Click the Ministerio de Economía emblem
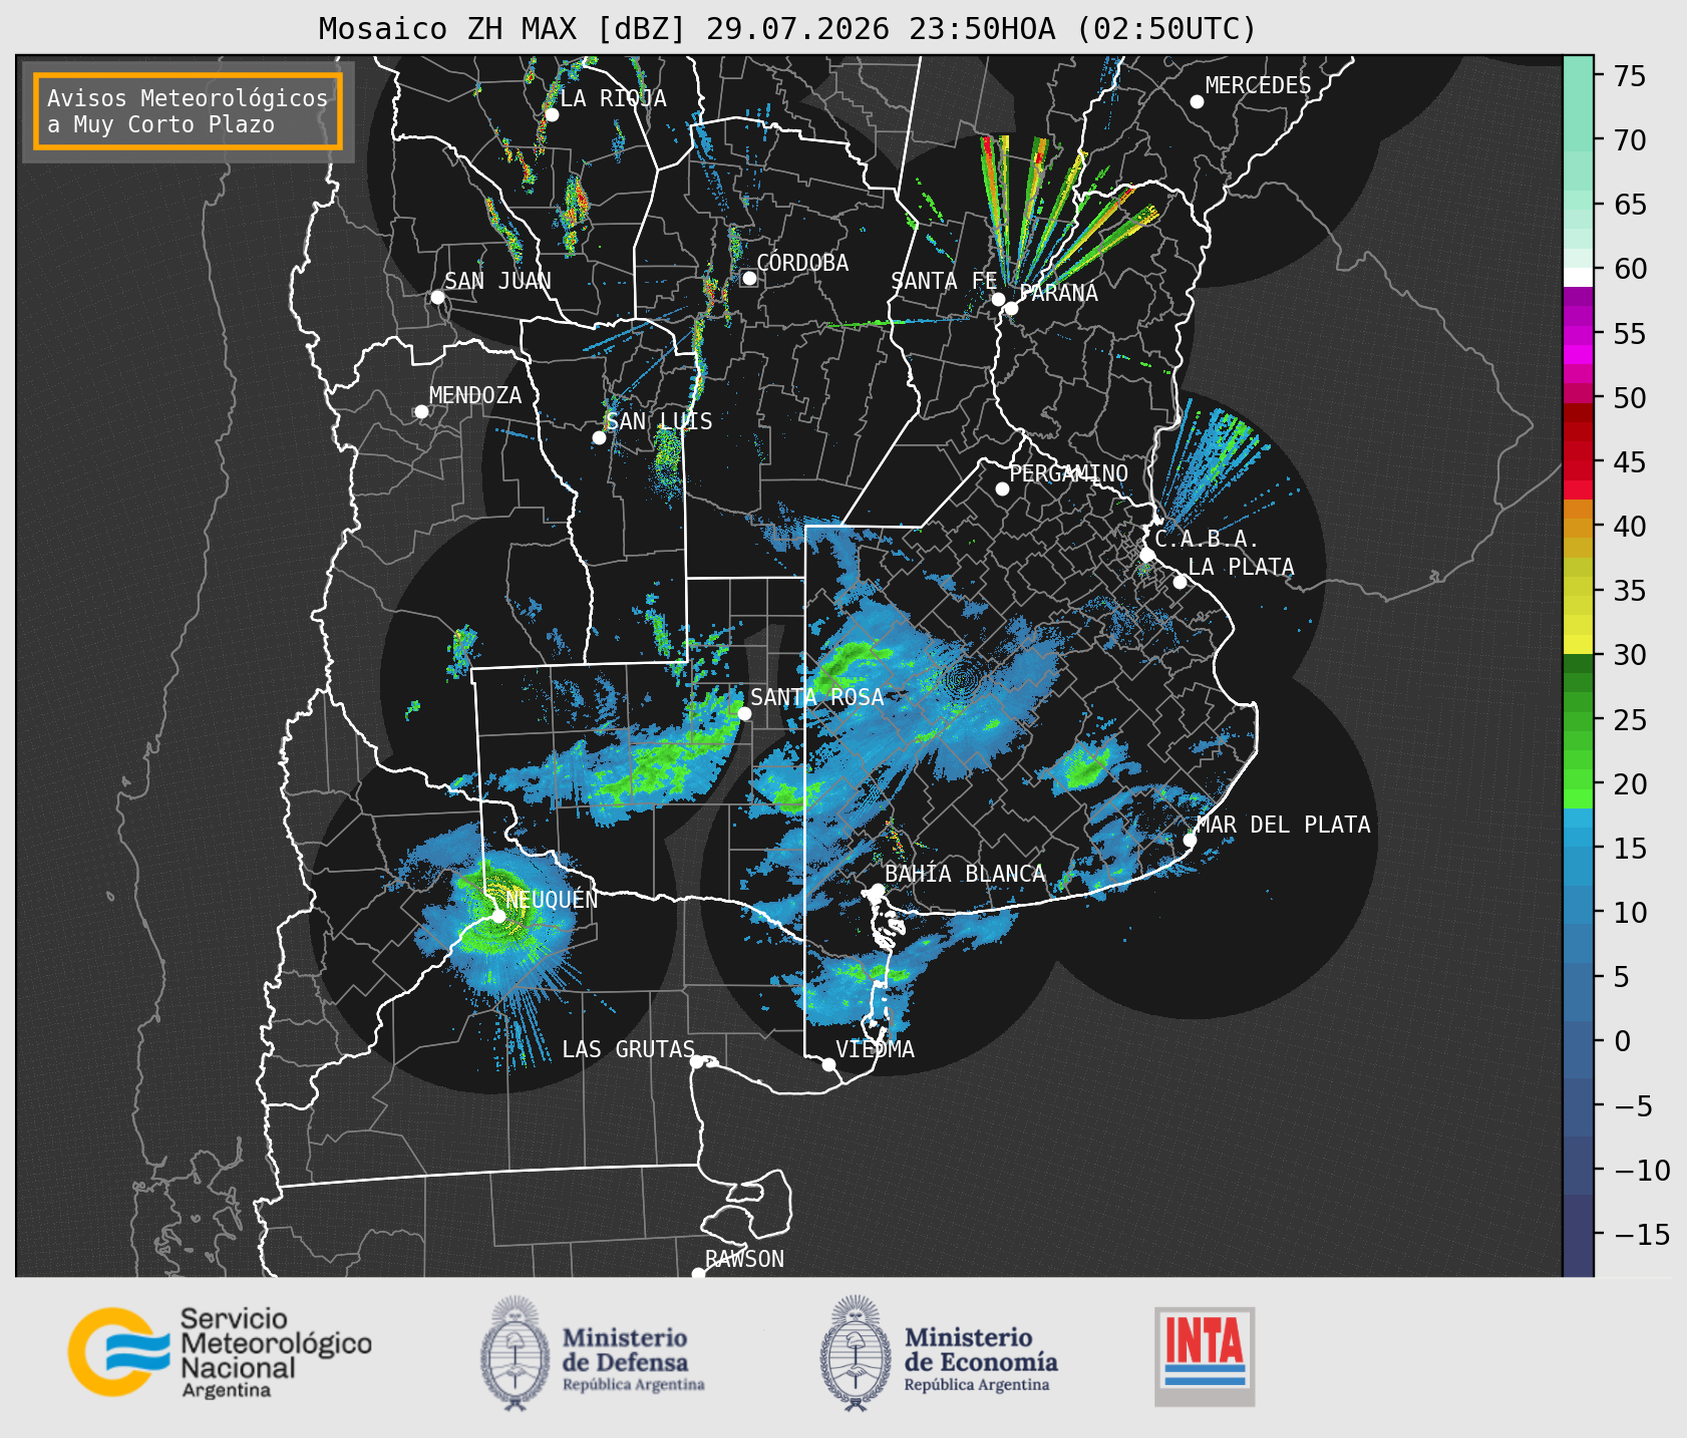 (x=856, y=1353)
